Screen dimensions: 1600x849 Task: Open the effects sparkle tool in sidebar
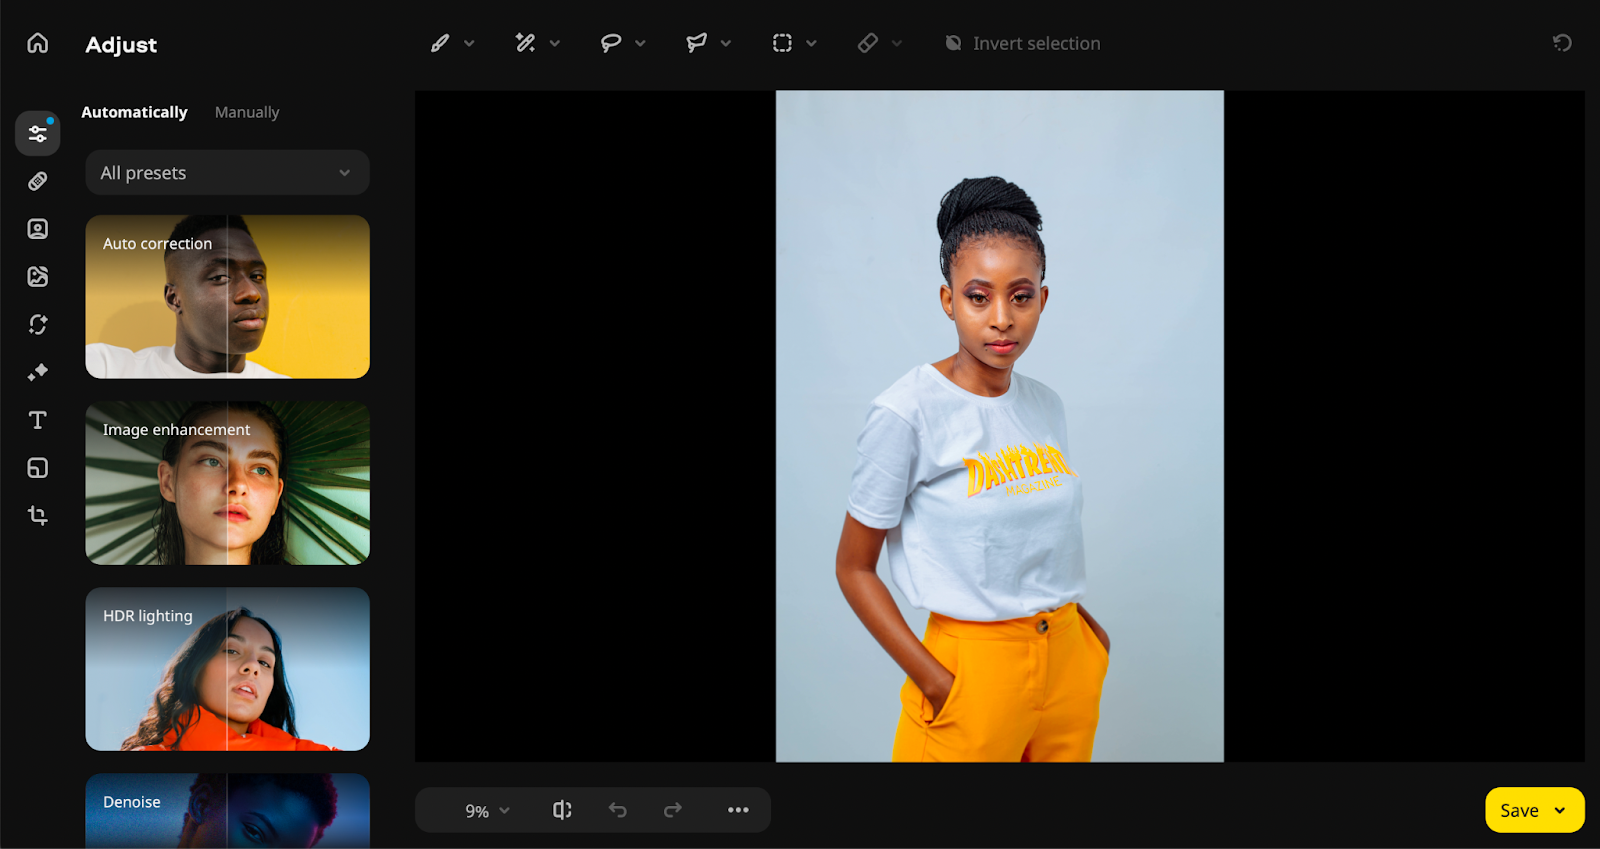click(x=38, y=372)
